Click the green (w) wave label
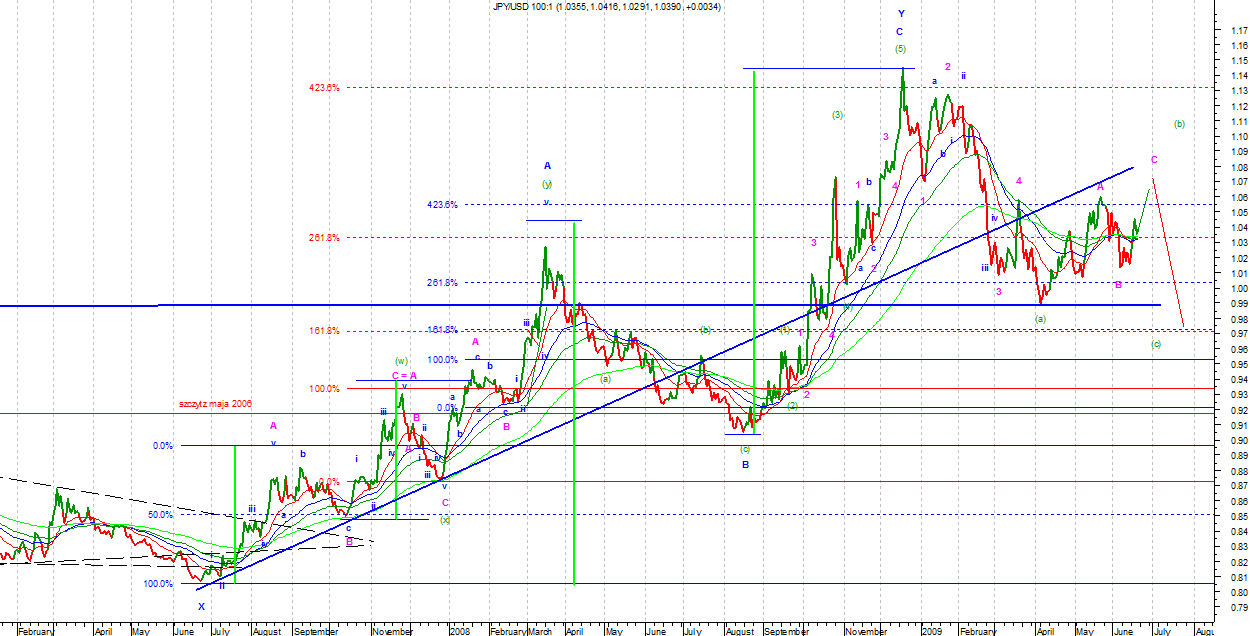The width and height of the screenshot is (1250, 636). (401, 361)
